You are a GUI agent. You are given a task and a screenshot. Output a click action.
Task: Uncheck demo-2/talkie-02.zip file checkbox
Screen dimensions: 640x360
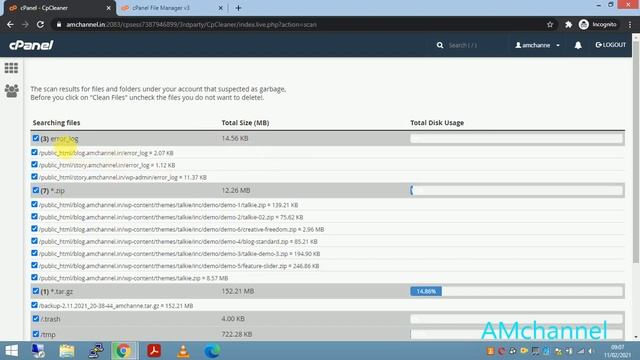click(x=34, y=216)
